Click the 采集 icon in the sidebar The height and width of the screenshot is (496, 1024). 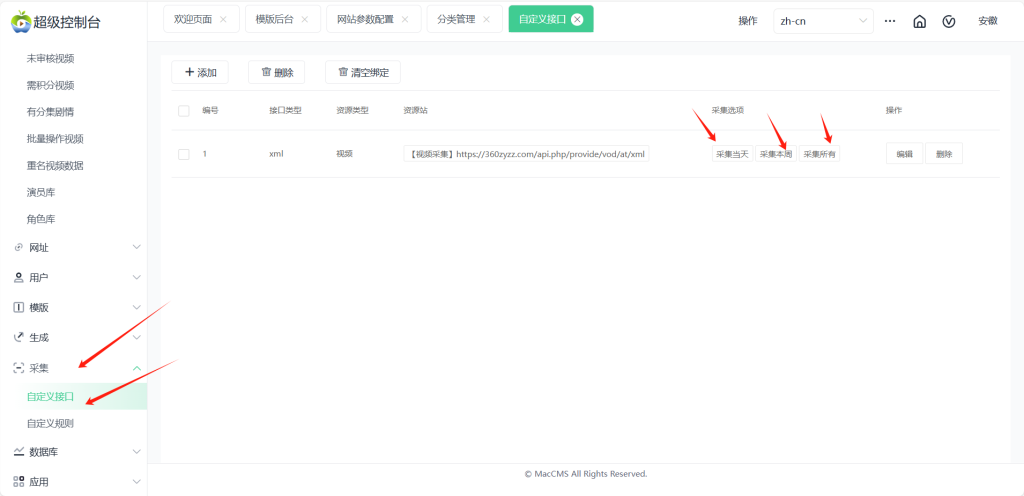(18, 368)
